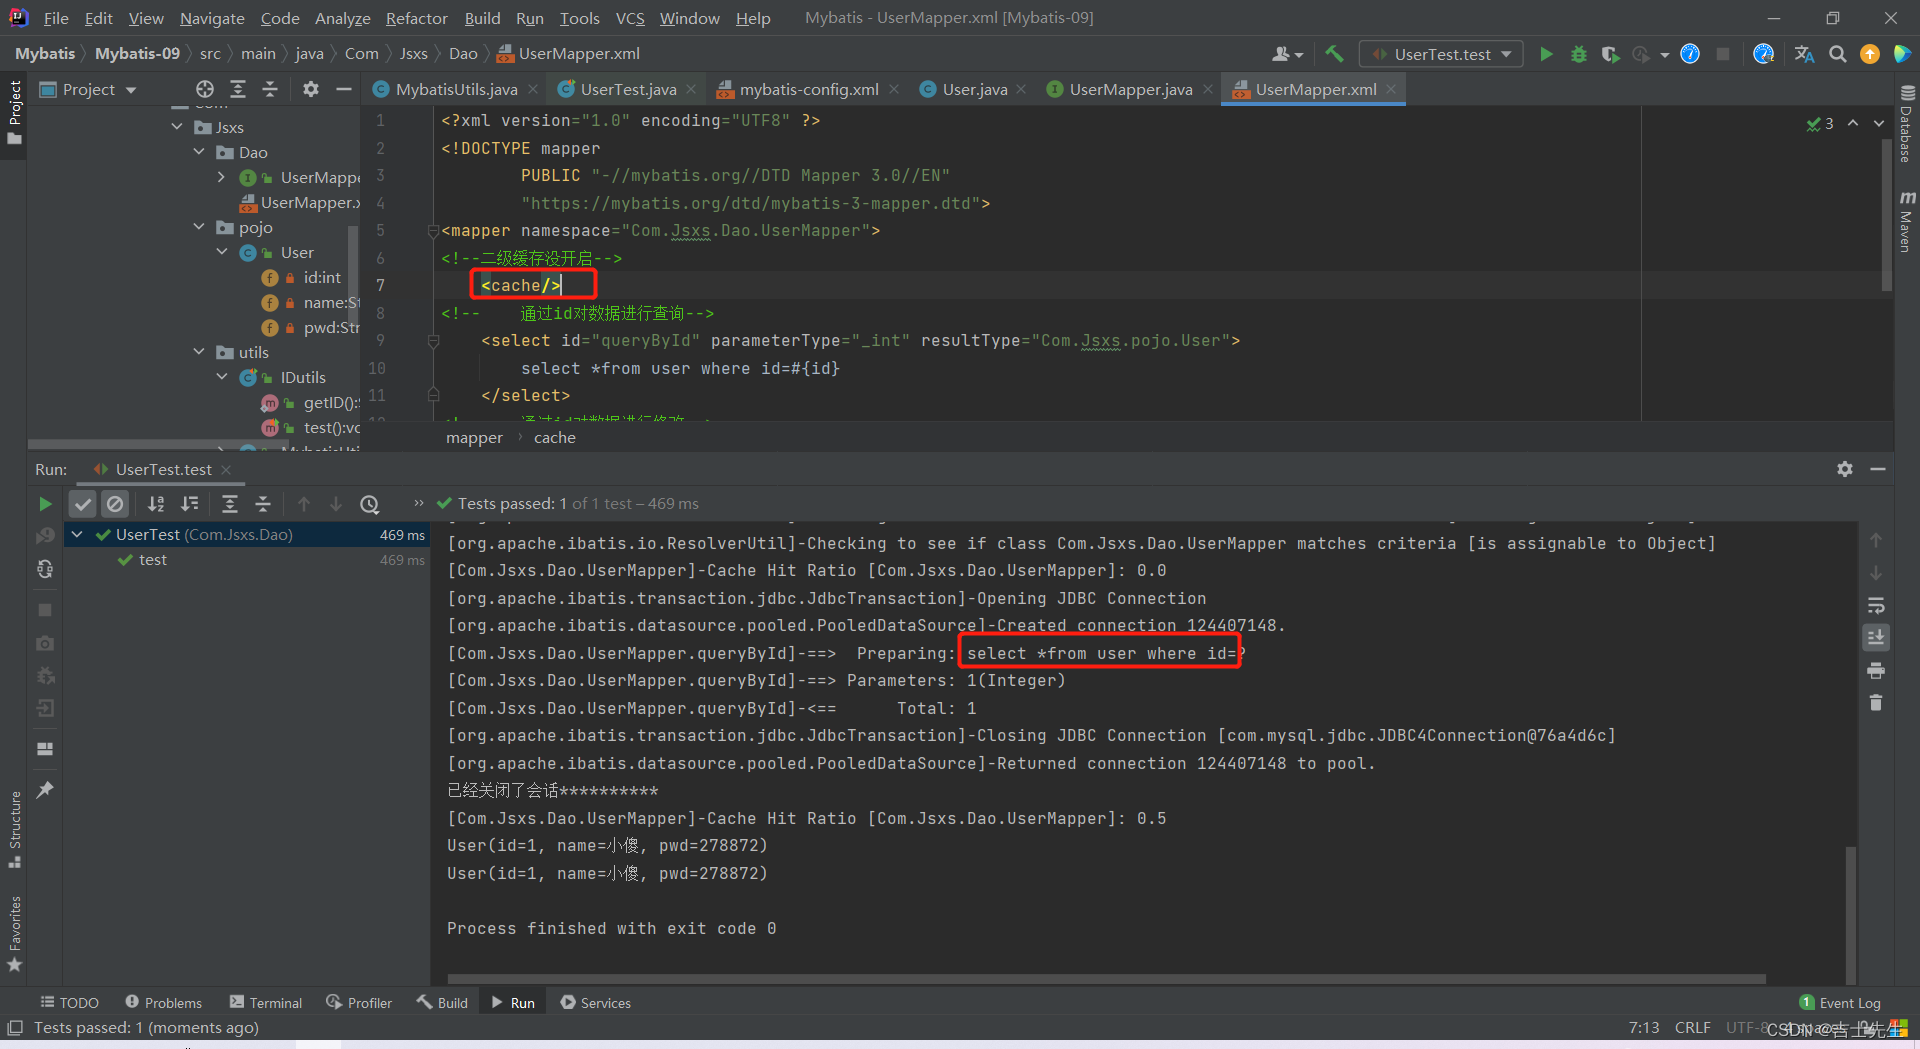Pin the Run tab
Image resolution: width=1920 pixels, height=1049 pixels.
(45, 790)
